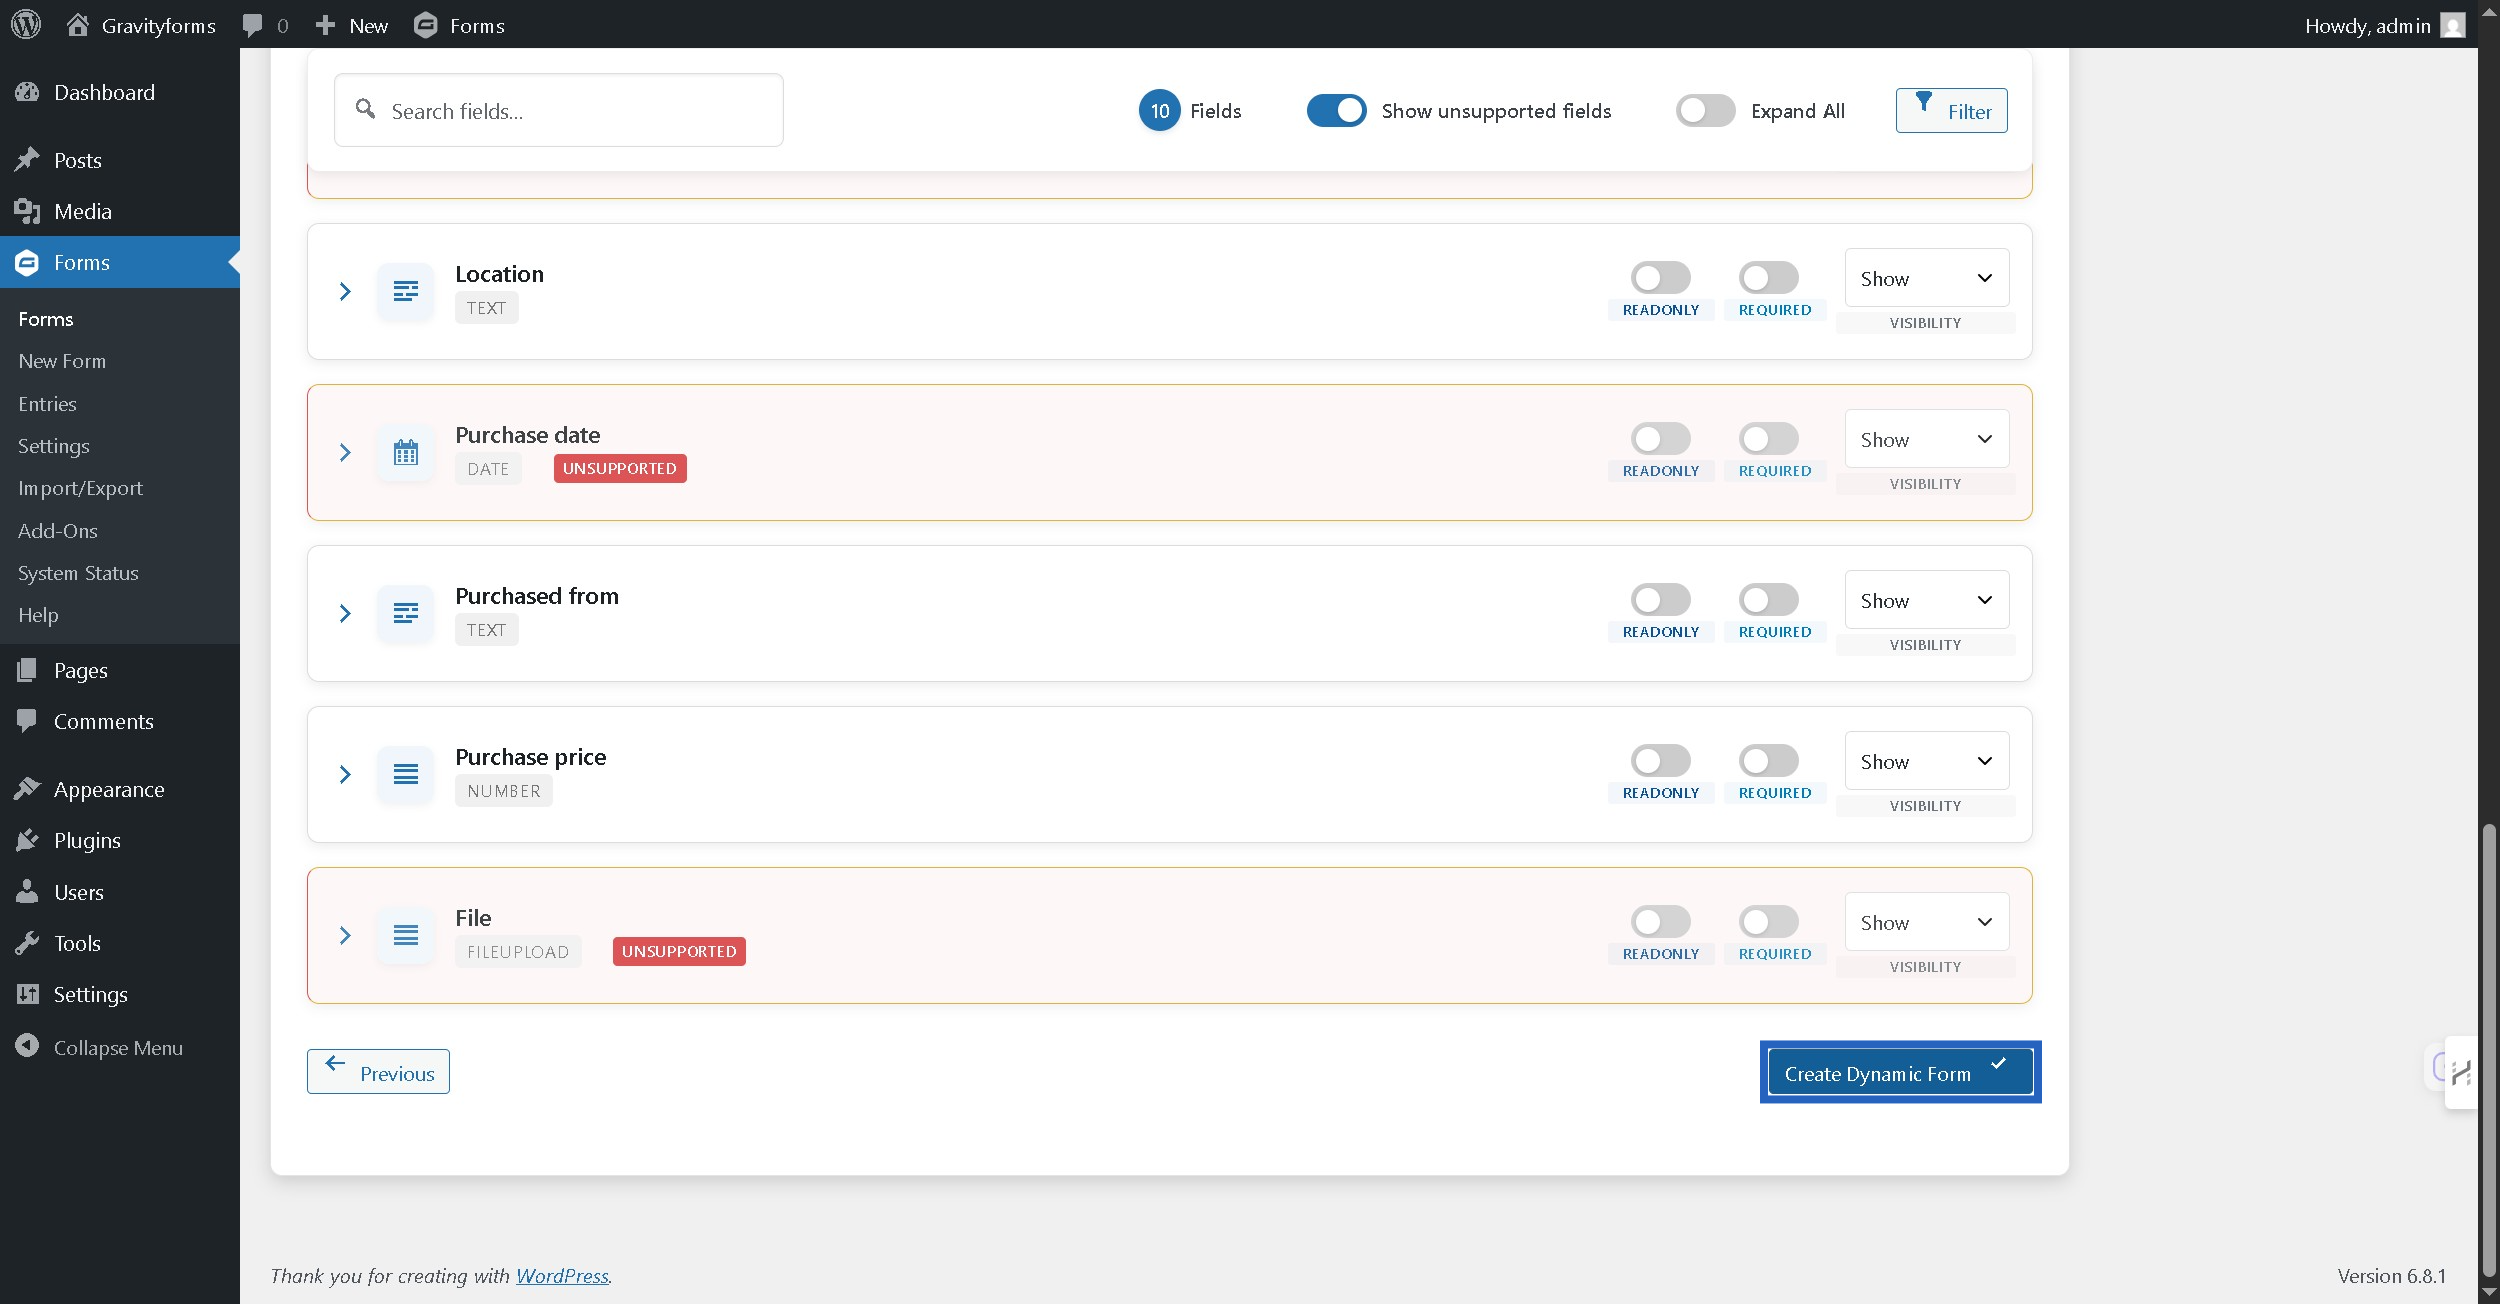Viewport: 2500px width, 1304px height.
Task: Open Appearance from the sidebar
Action: (109, 789)
